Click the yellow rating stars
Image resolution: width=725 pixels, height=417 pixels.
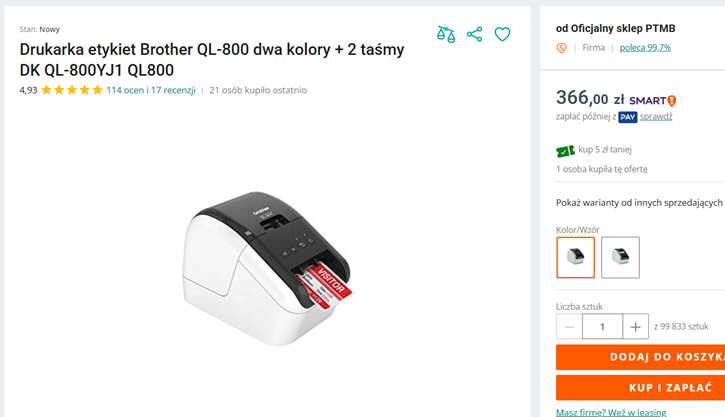pos(71,90)
